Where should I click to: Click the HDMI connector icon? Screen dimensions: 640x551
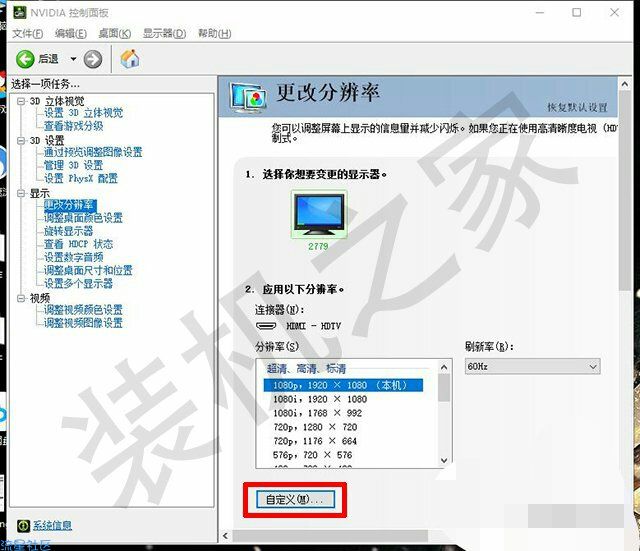pyautogui.click(x=266, y=326)
